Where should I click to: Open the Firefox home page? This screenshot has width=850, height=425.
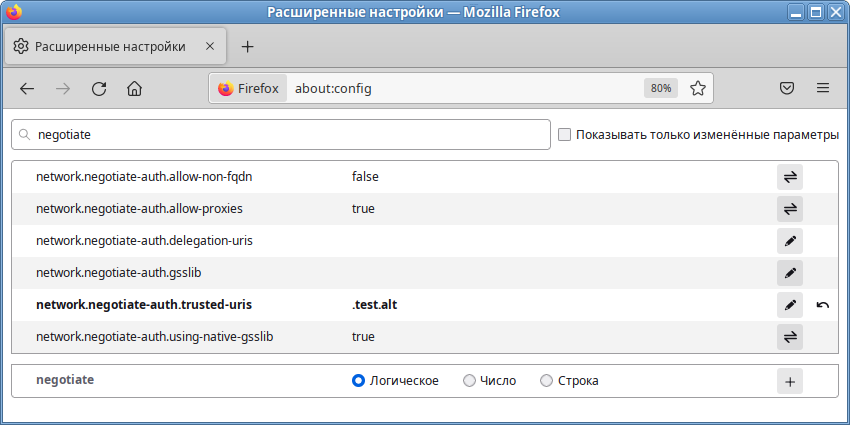click(x=134, y=88)
